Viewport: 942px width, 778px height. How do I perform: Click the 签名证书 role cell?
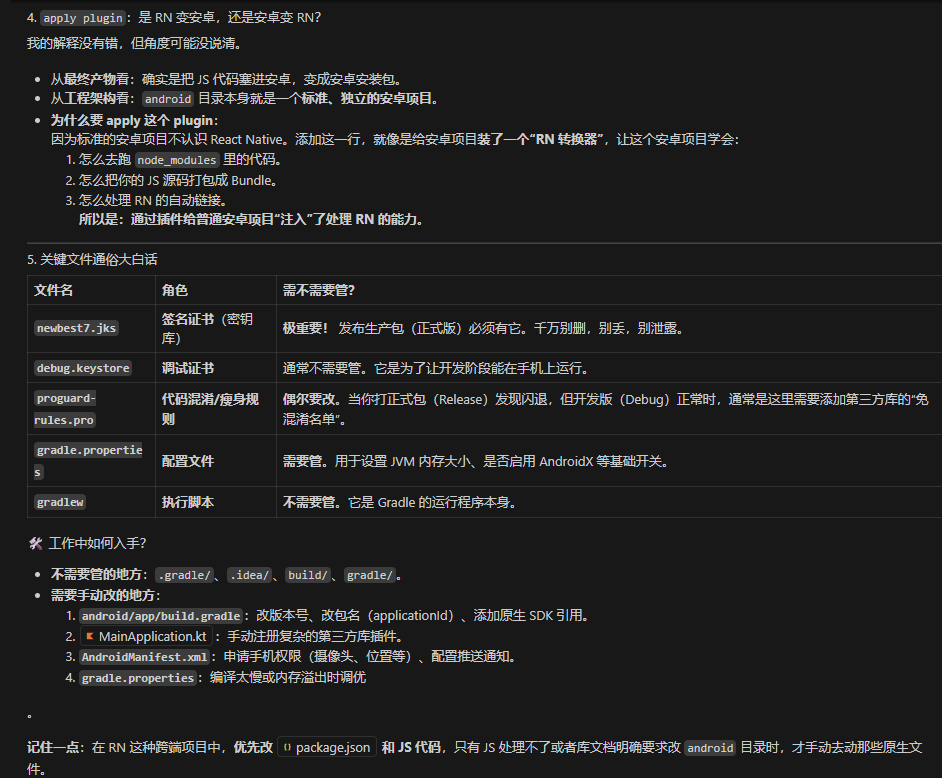click(x=216, y=328)
